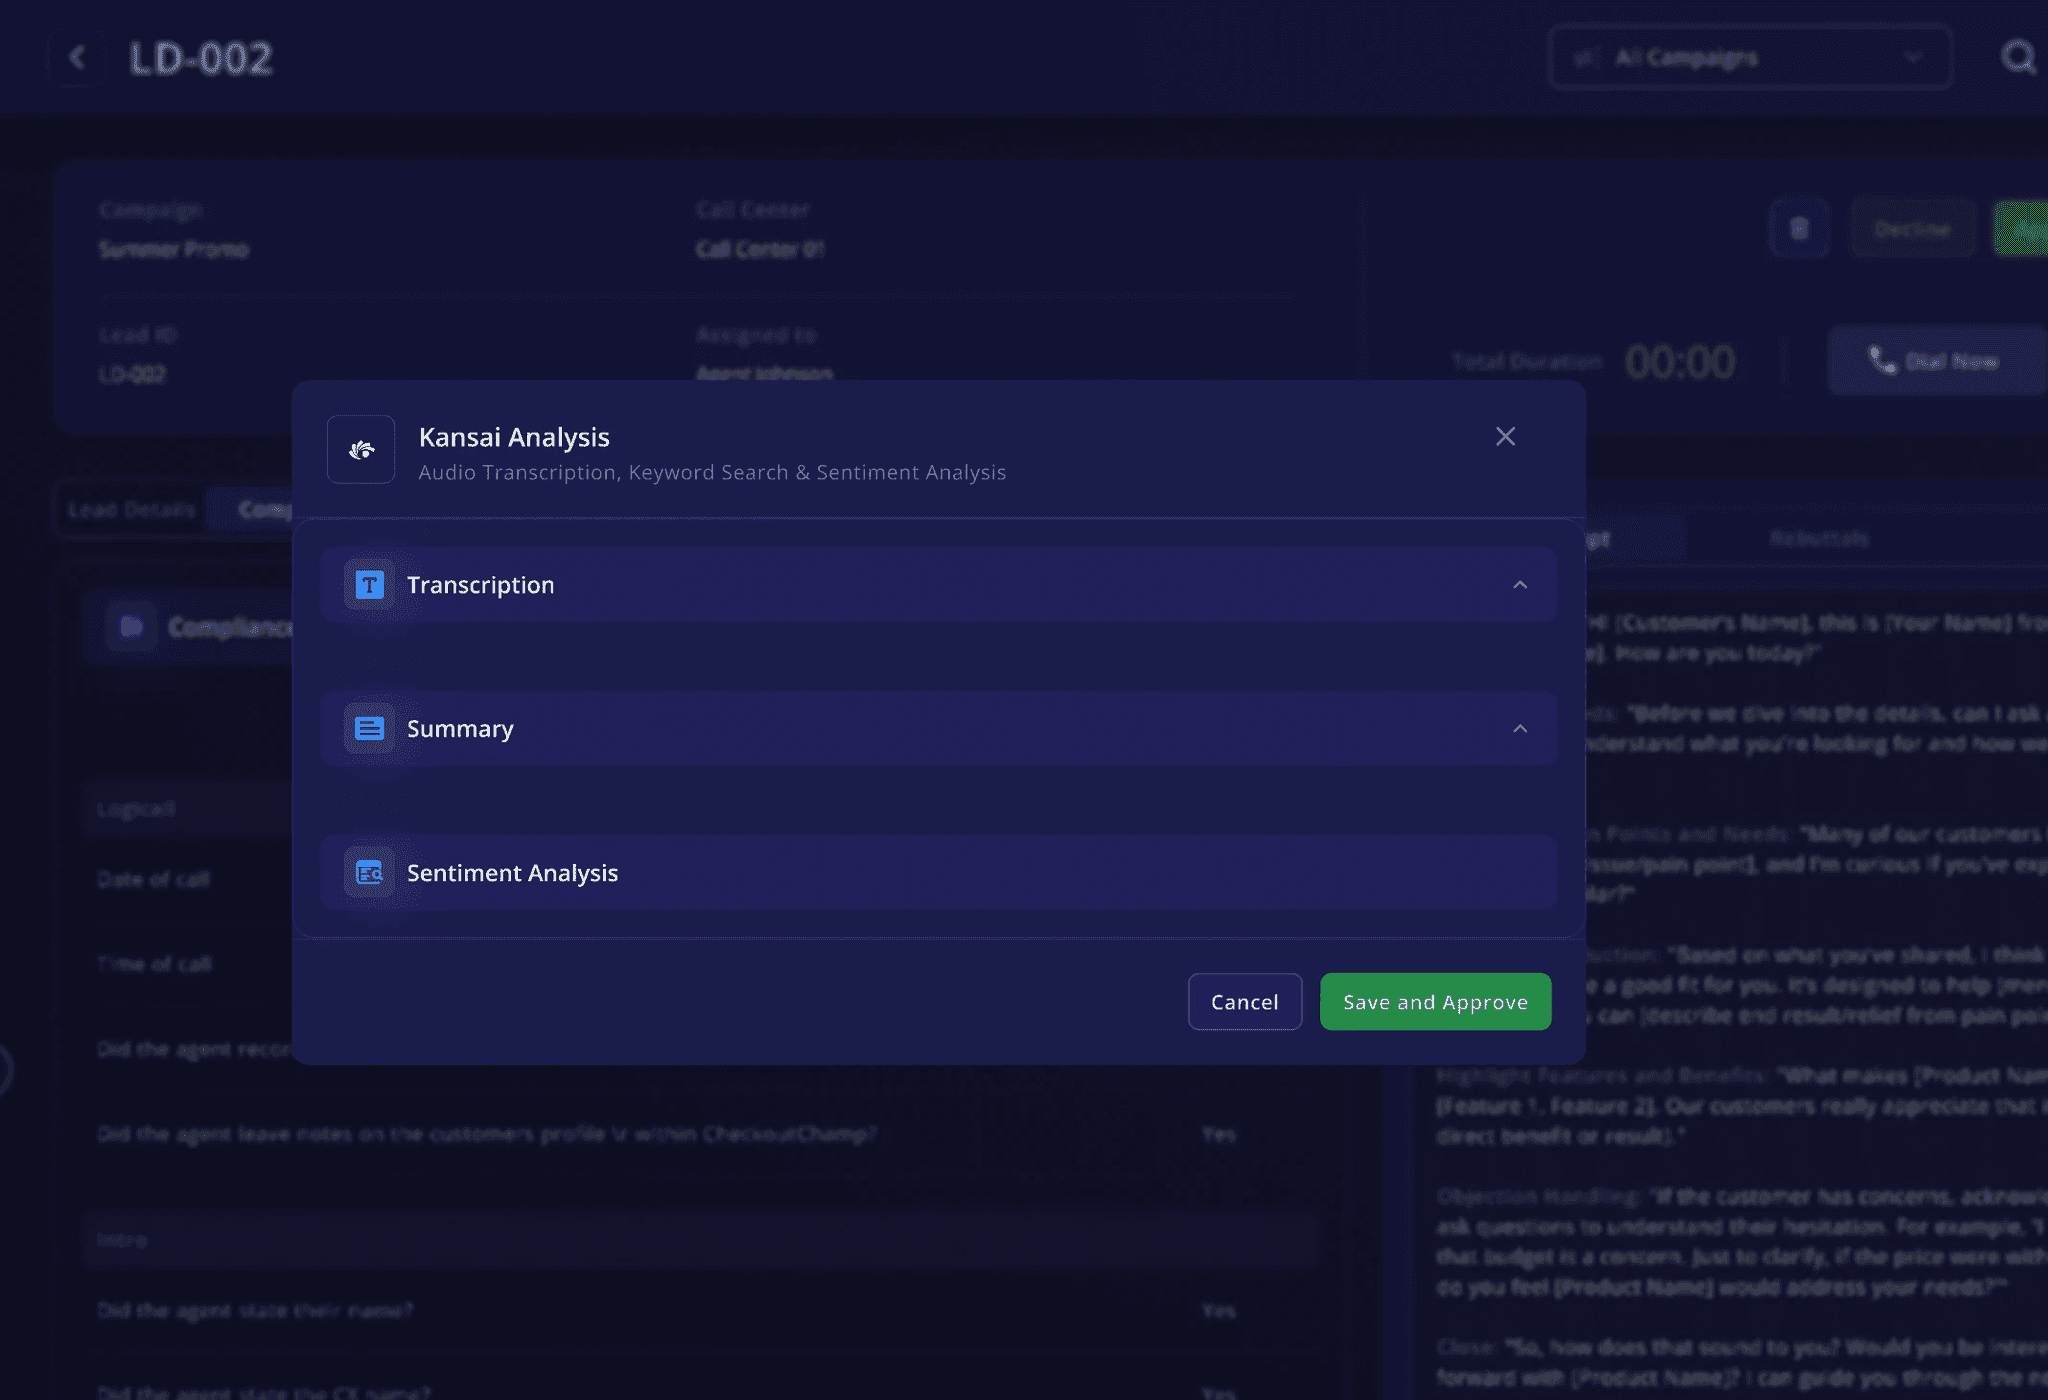Screen dimensions: 2048x1400
Task: Click the Summary lines icon
Action: (369, 729)
